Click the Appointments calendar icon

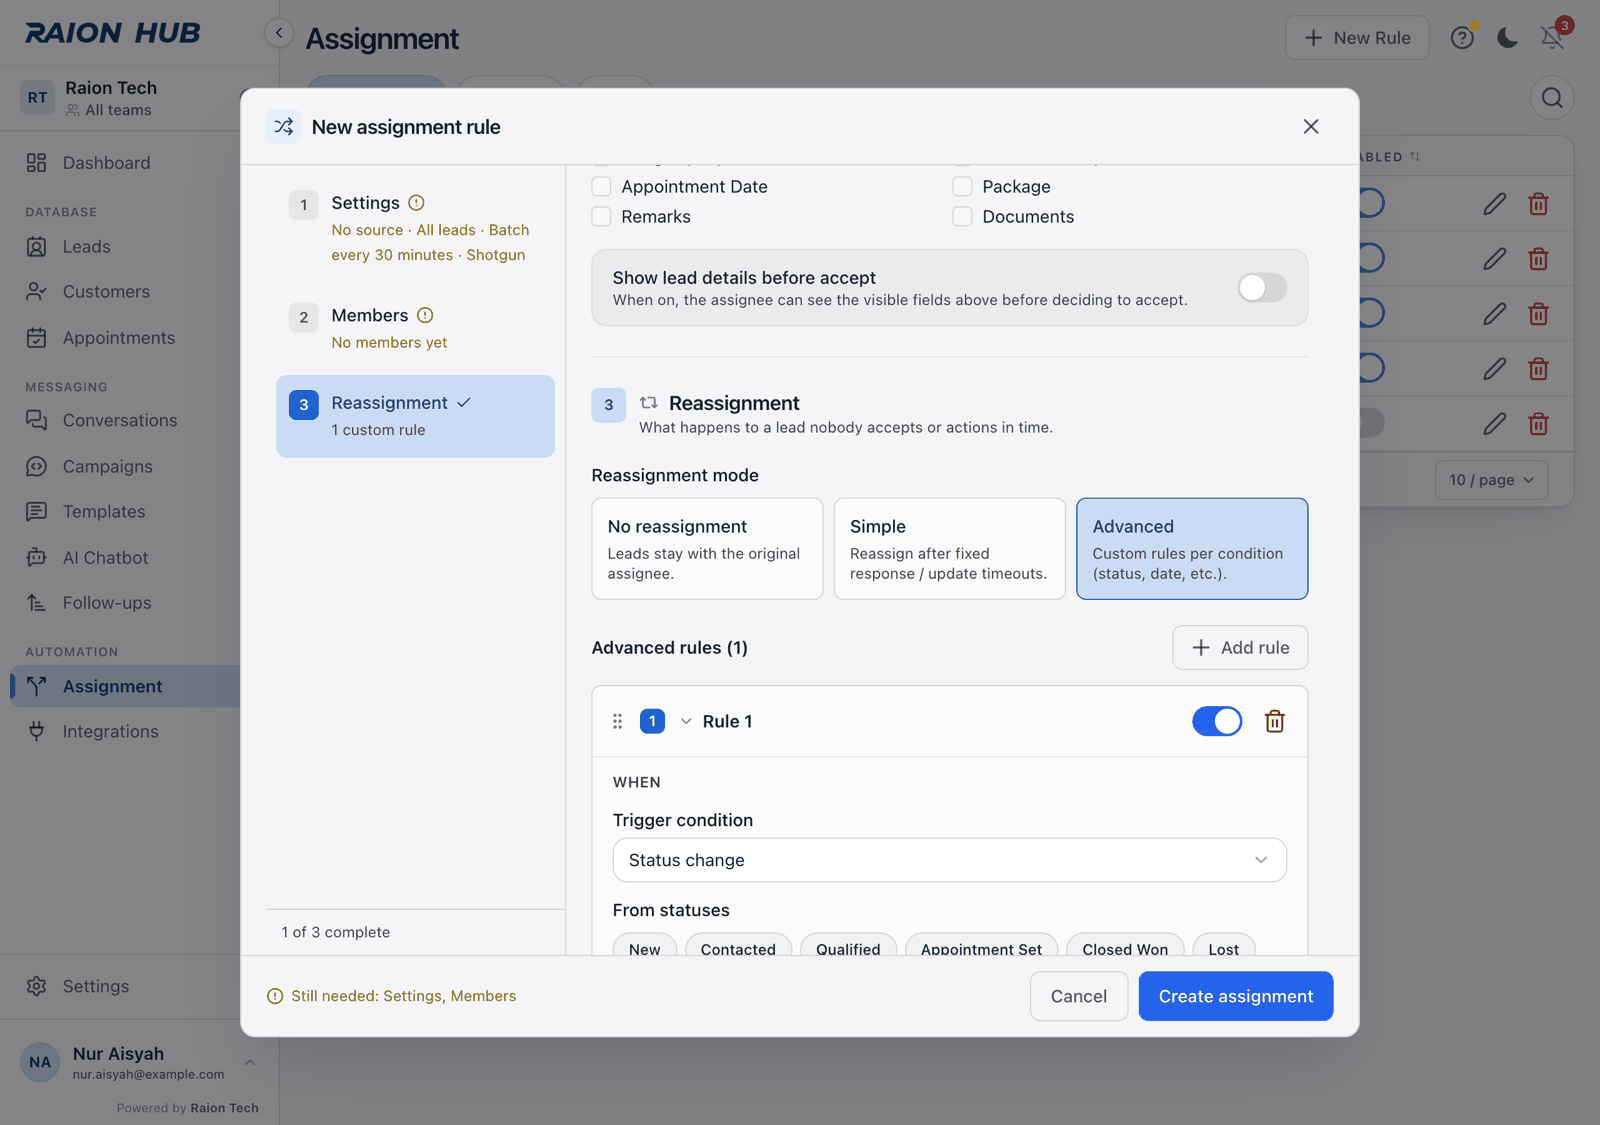point(37,338)
